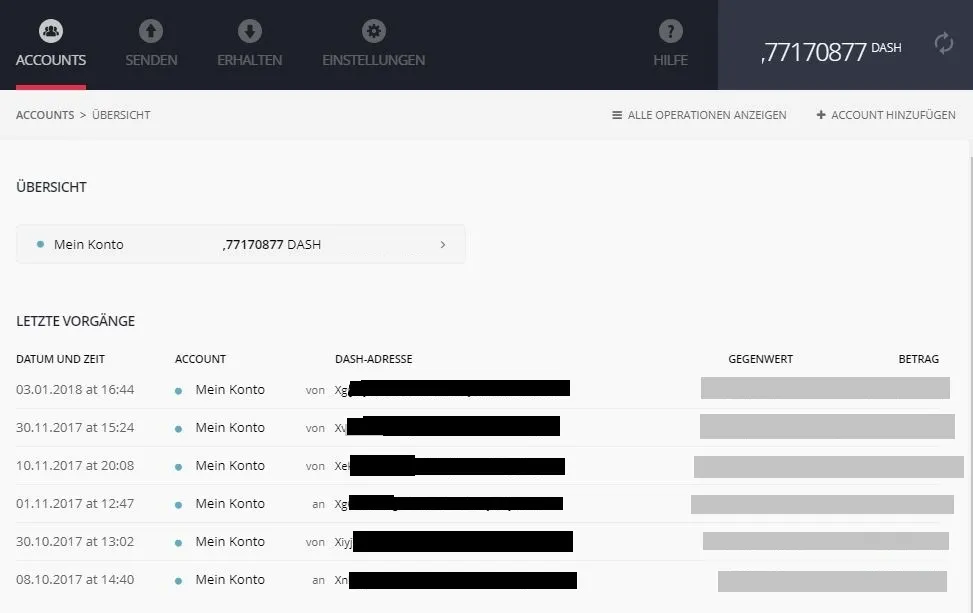973x613 pixels.
Task: Click the ACCOUNT column header
Action: 200,359
